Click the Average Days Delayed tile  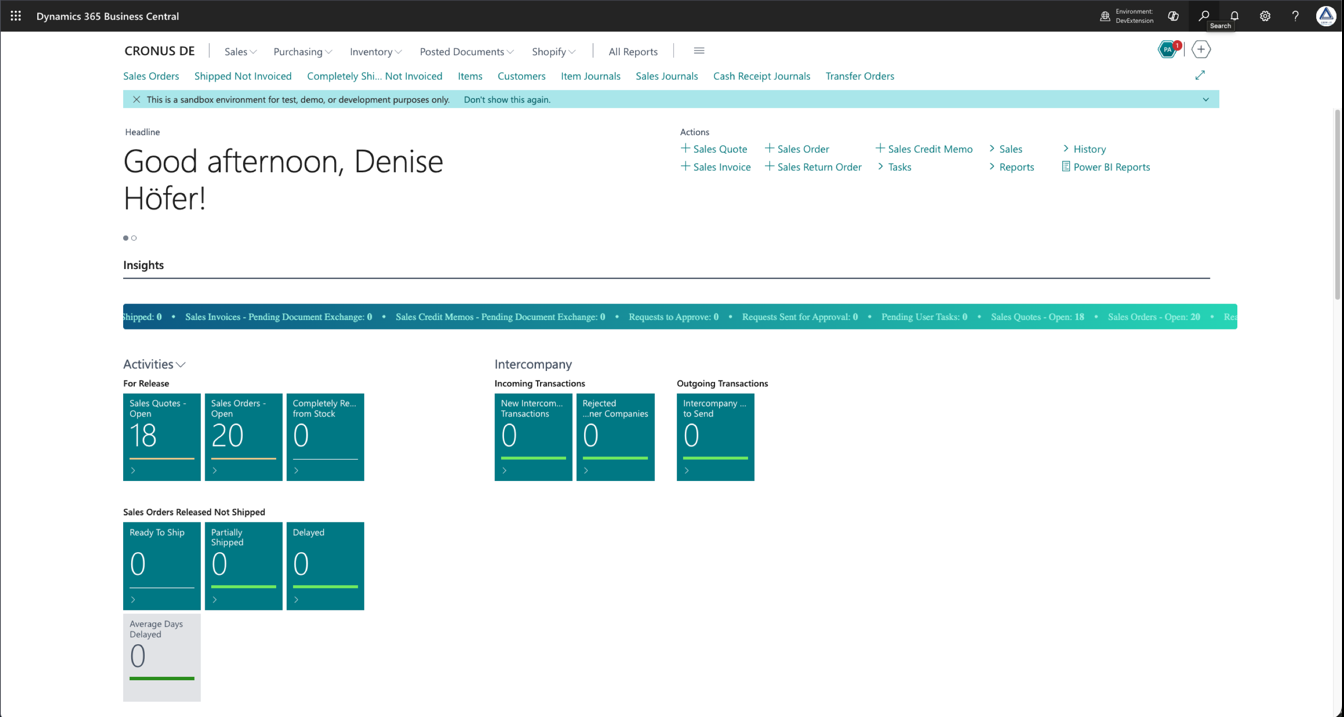click(162, 657)
